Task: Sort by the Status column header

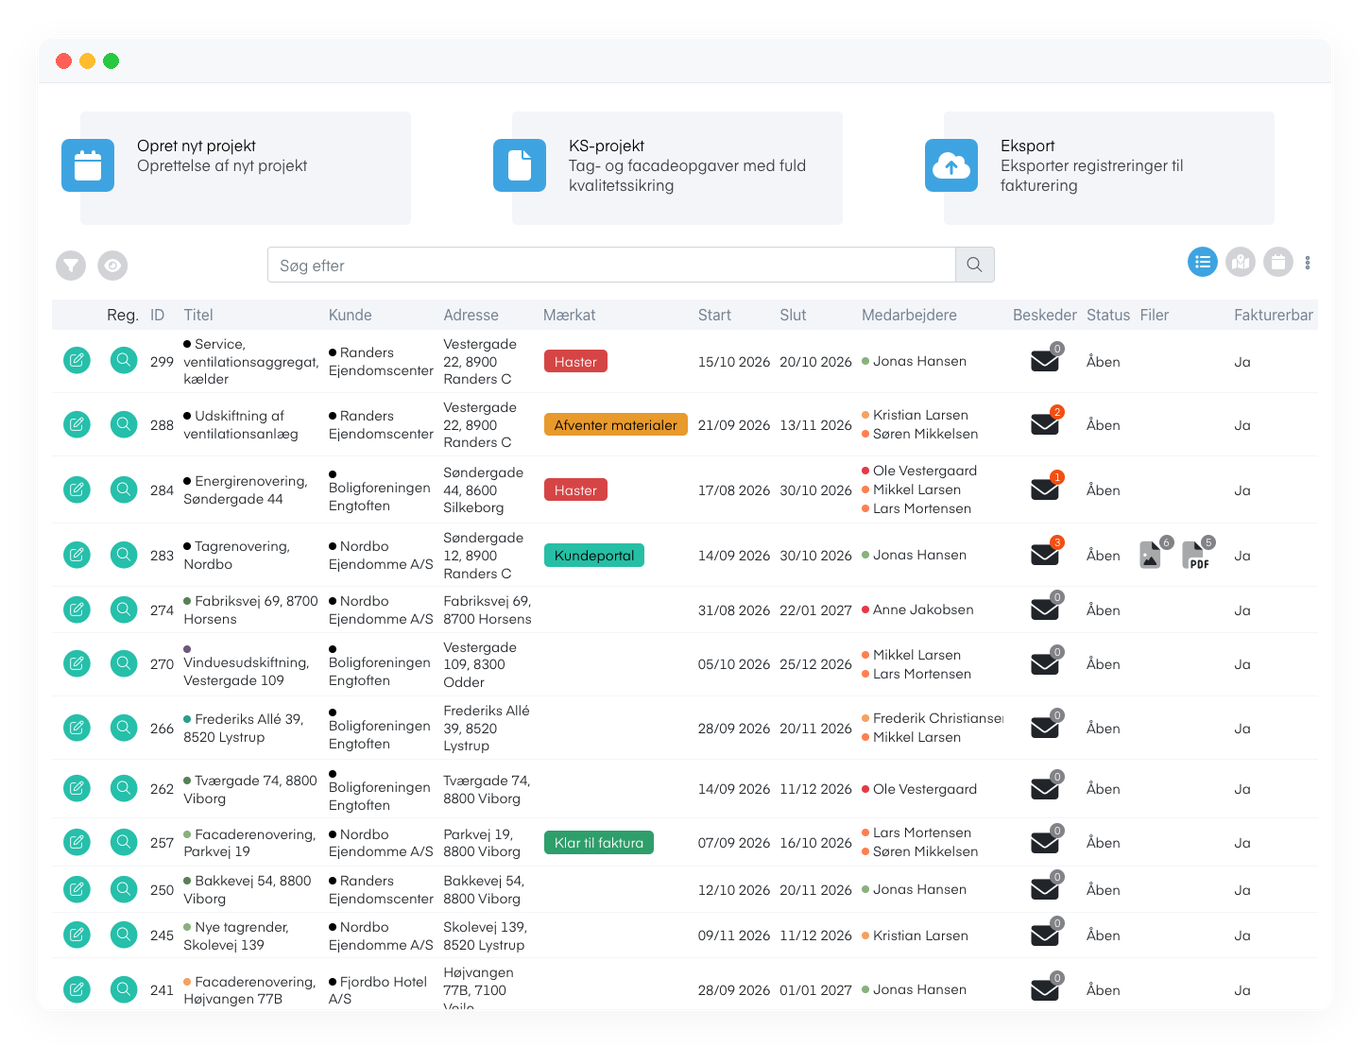Action: (x=1108, y=315)
